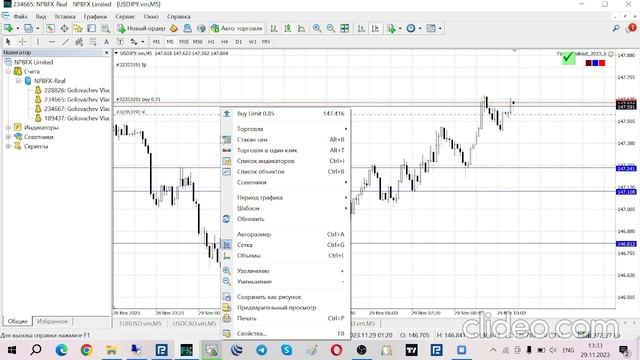Select the crosshair tool
This screenshot has height=360, width=640.
click(22, 42)
